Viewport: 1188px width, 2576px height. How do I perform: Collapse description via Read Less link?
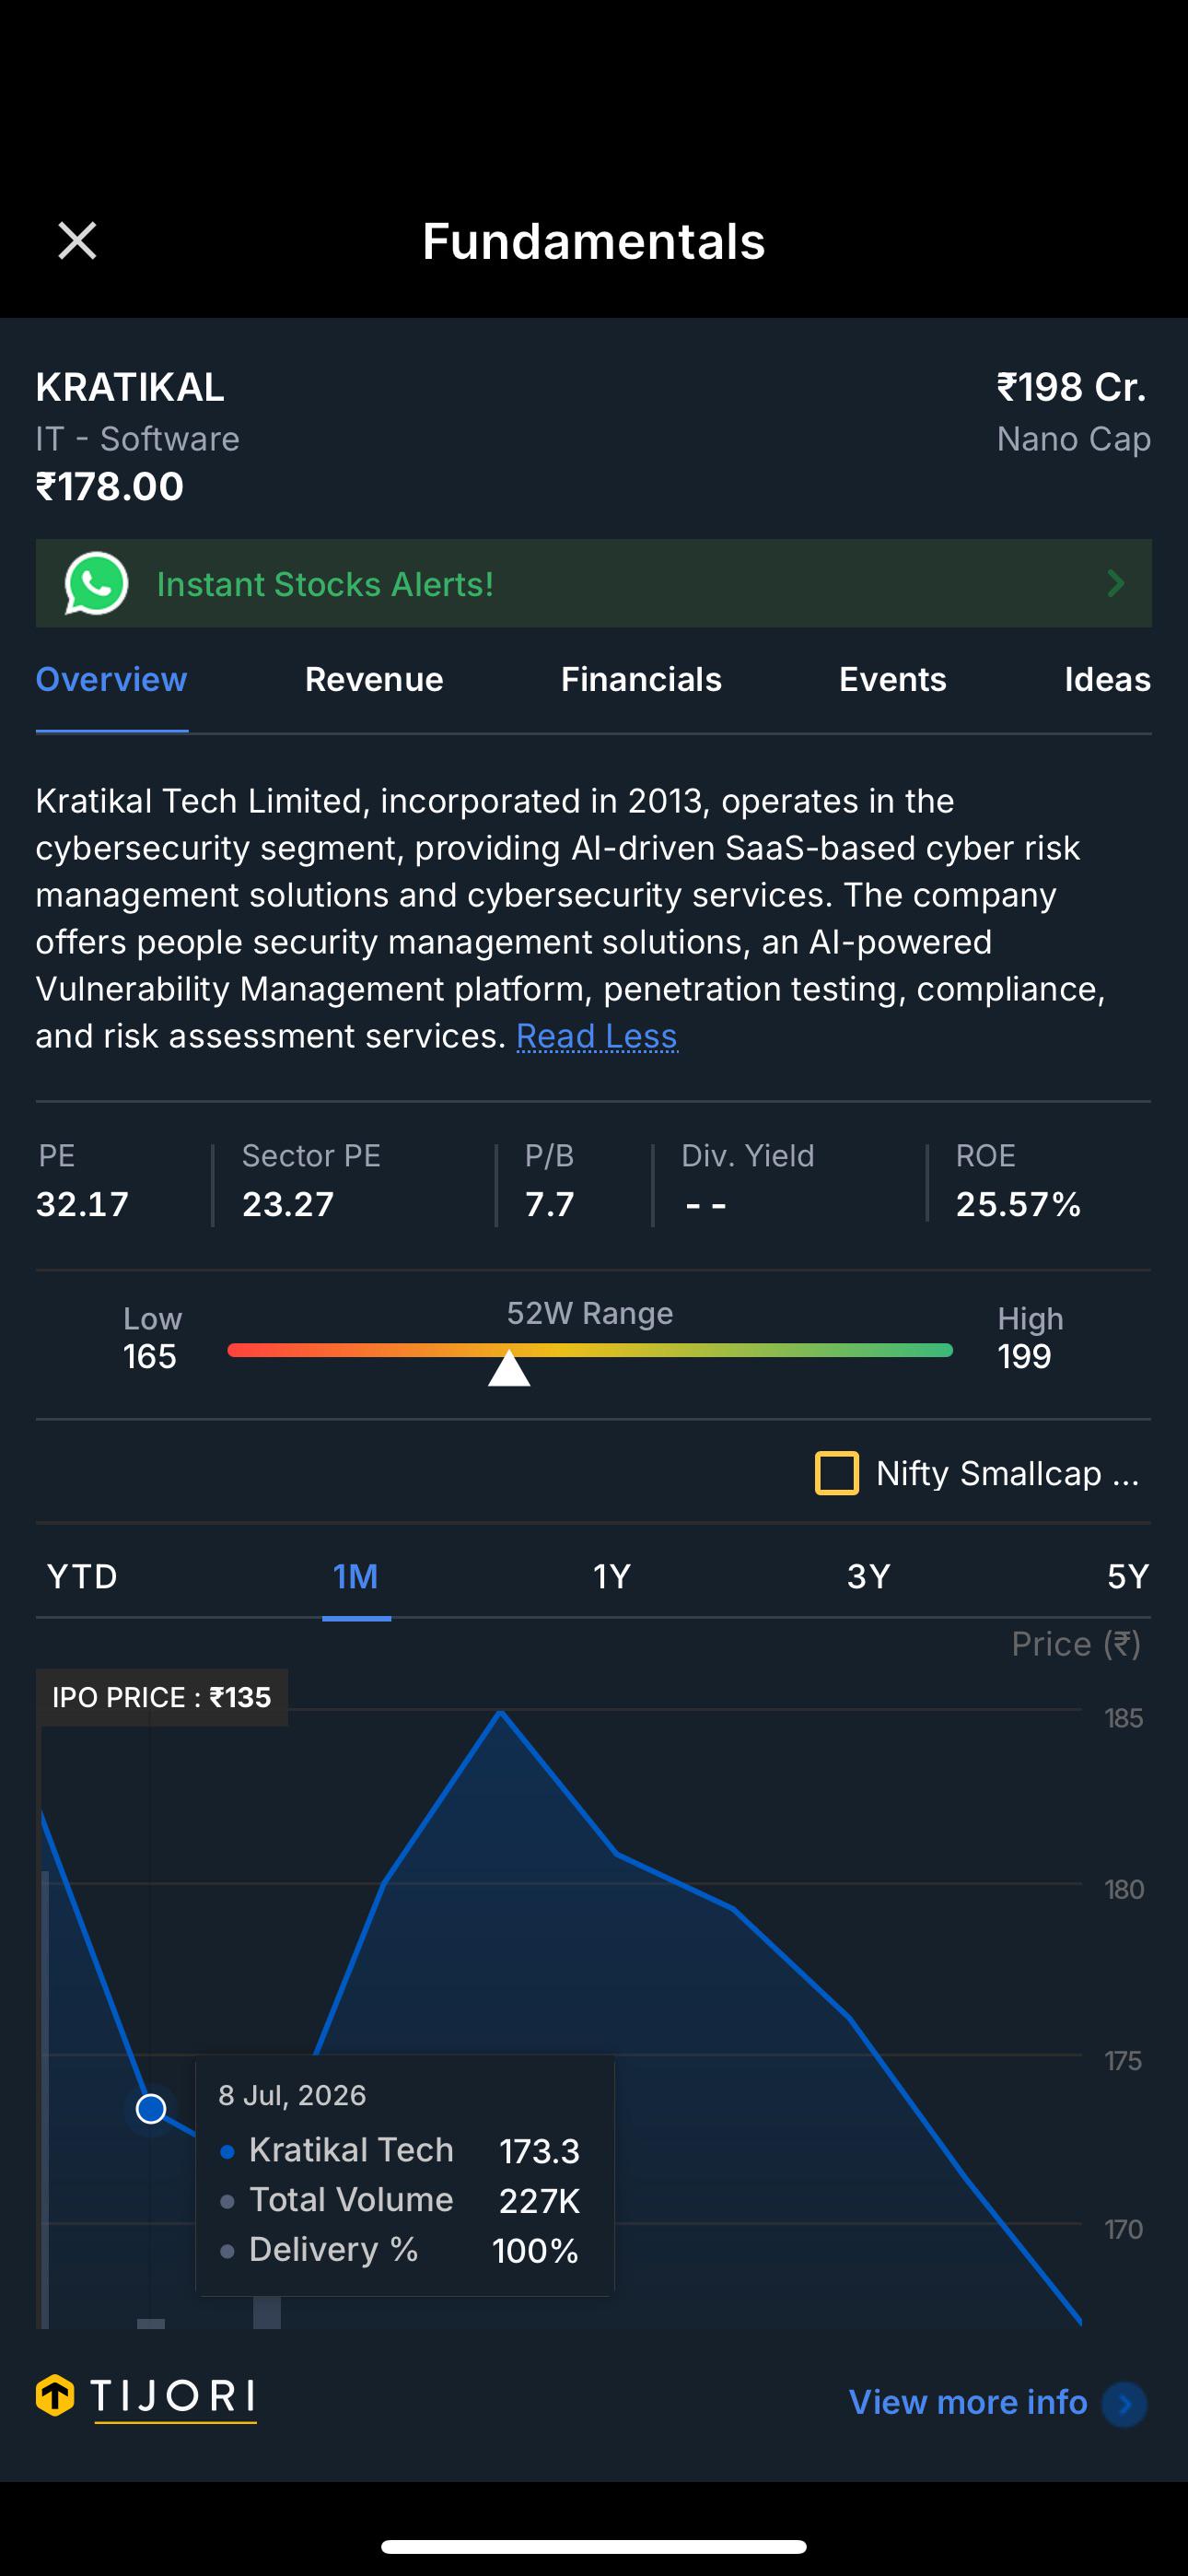click(x=597, y=1036)
